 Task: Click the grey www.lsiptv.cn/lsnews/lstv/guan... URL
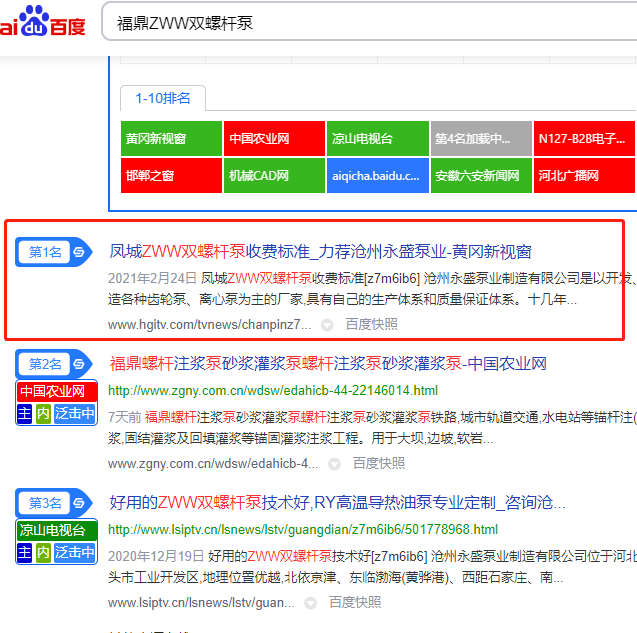point(202,603)
